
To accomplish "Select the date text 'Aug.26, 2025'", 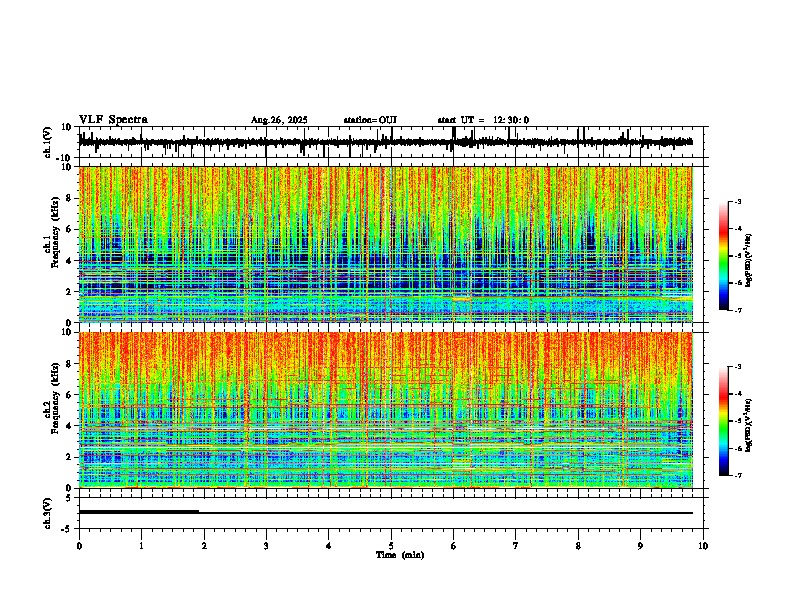I will point(279,120).
